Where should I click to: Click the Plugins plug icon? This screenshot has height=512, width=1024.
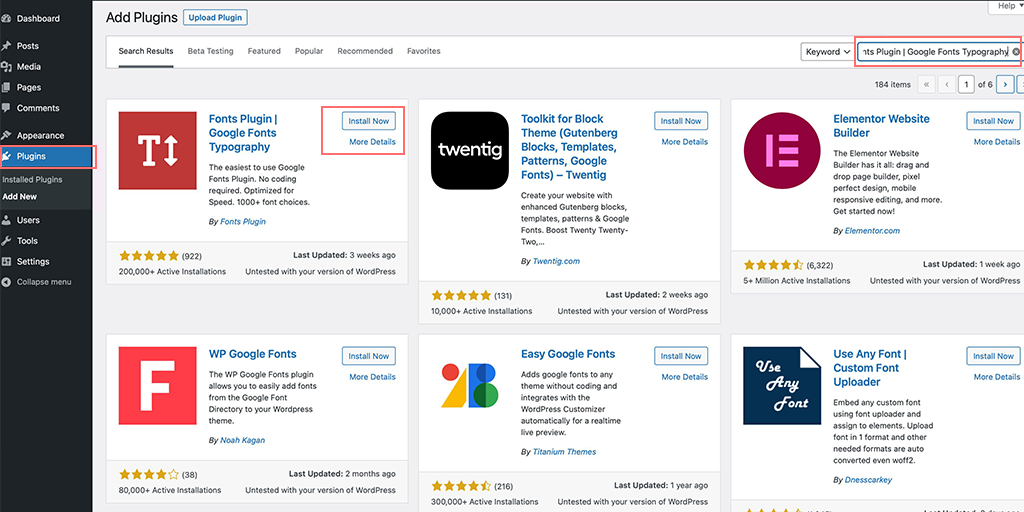pyautogui.click(x=7, y=156)
